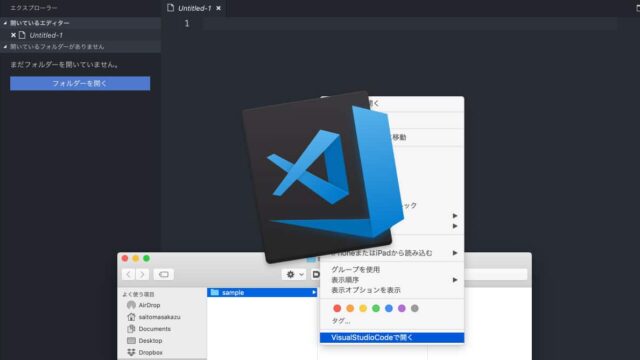Screen dimensions: 640x360
Task: Close the Untitled-1 editor tab
Action: [218, 8]
